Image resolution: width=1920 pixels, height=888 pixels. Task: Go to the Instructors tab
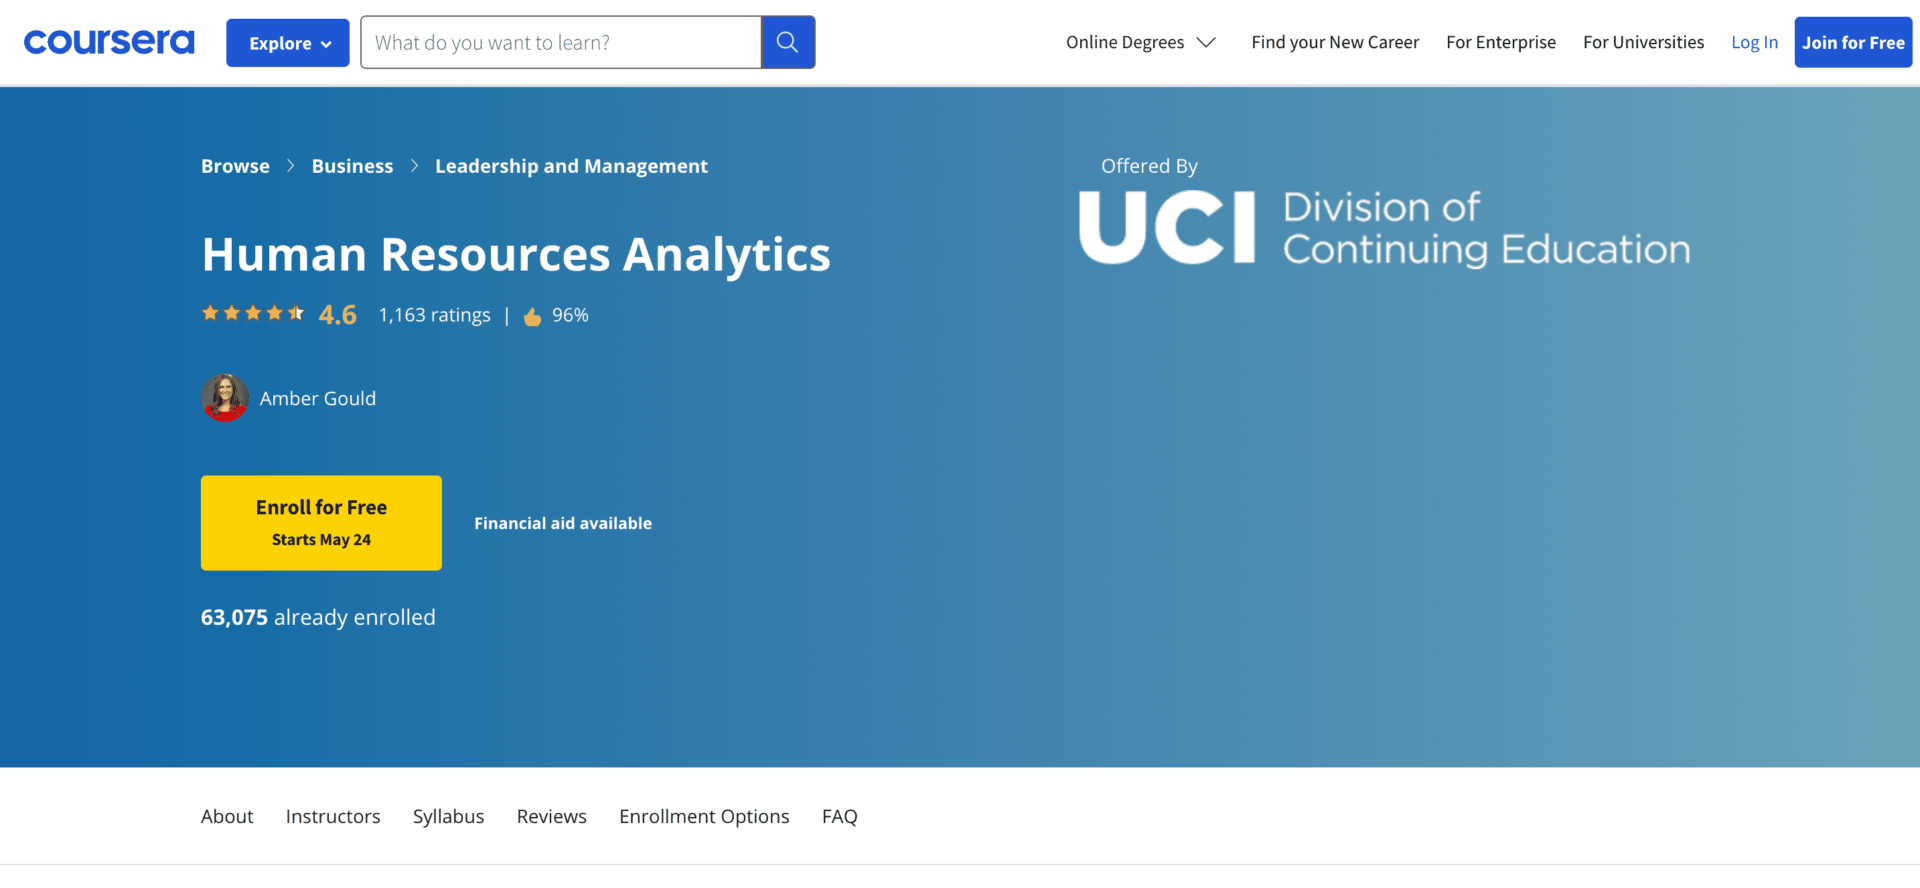pos(333,816)
